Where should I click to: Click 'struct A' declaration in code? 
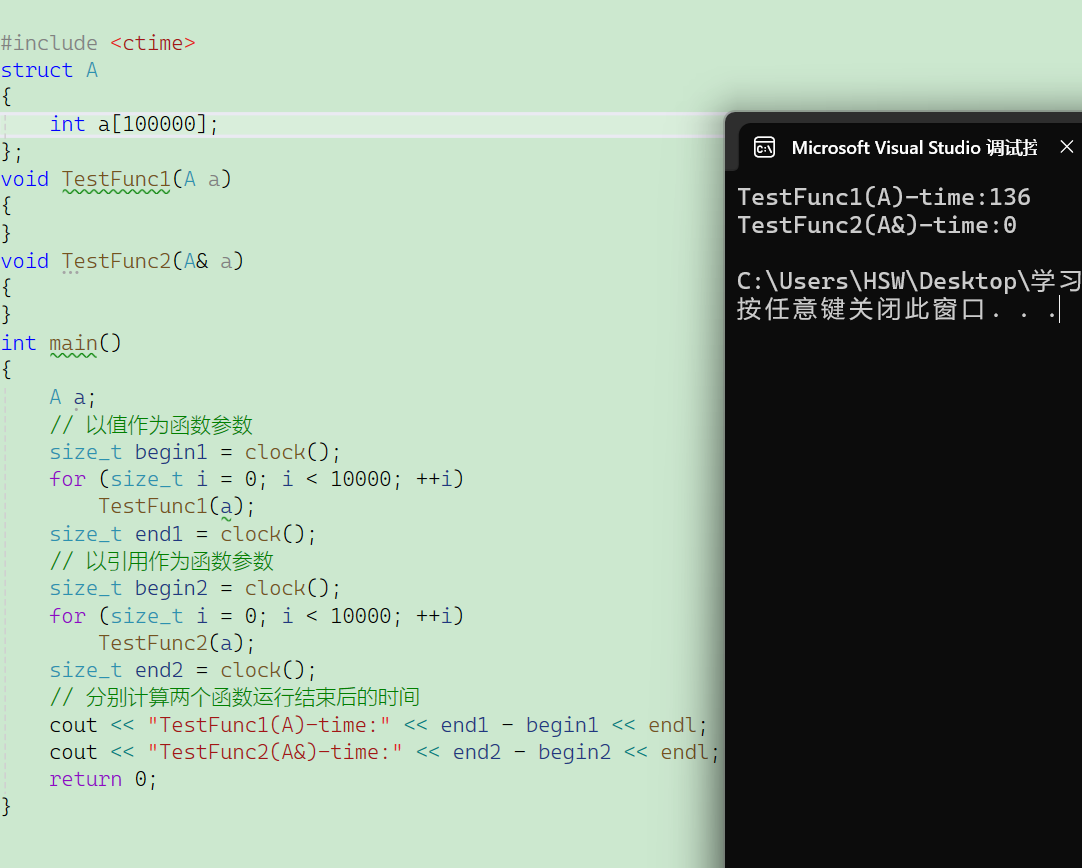[x=49, y=70]
